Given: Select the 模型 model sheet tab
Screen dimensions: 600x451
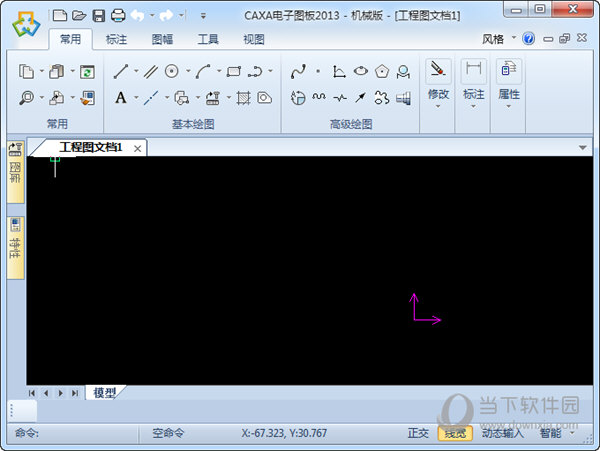Looking at the screenshot, I should [x=104, y=392].
